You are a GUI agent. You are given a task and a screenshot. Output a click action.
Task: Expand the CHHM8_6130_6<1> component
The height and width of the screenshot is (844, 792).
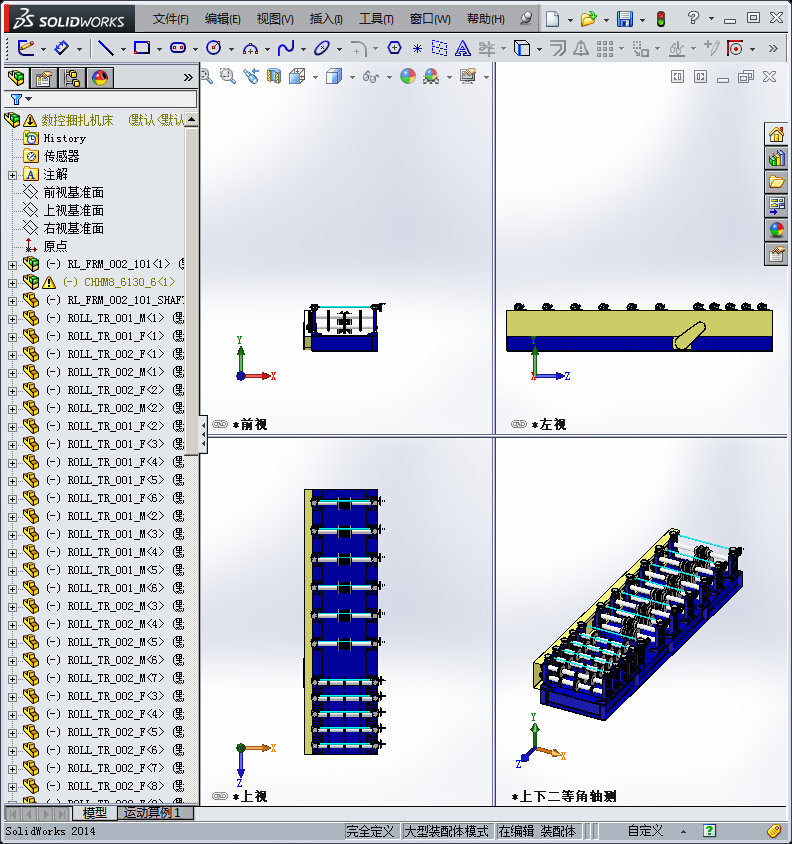click(x=12, y=283)
